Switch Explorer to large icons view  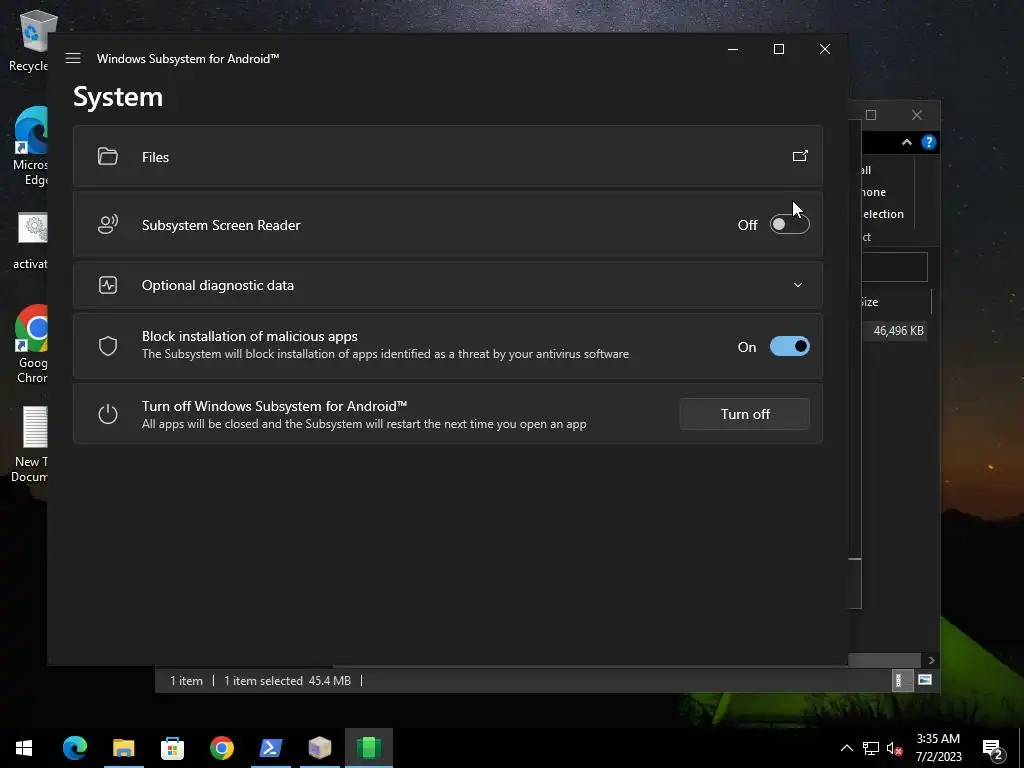[x=925, y=680]
